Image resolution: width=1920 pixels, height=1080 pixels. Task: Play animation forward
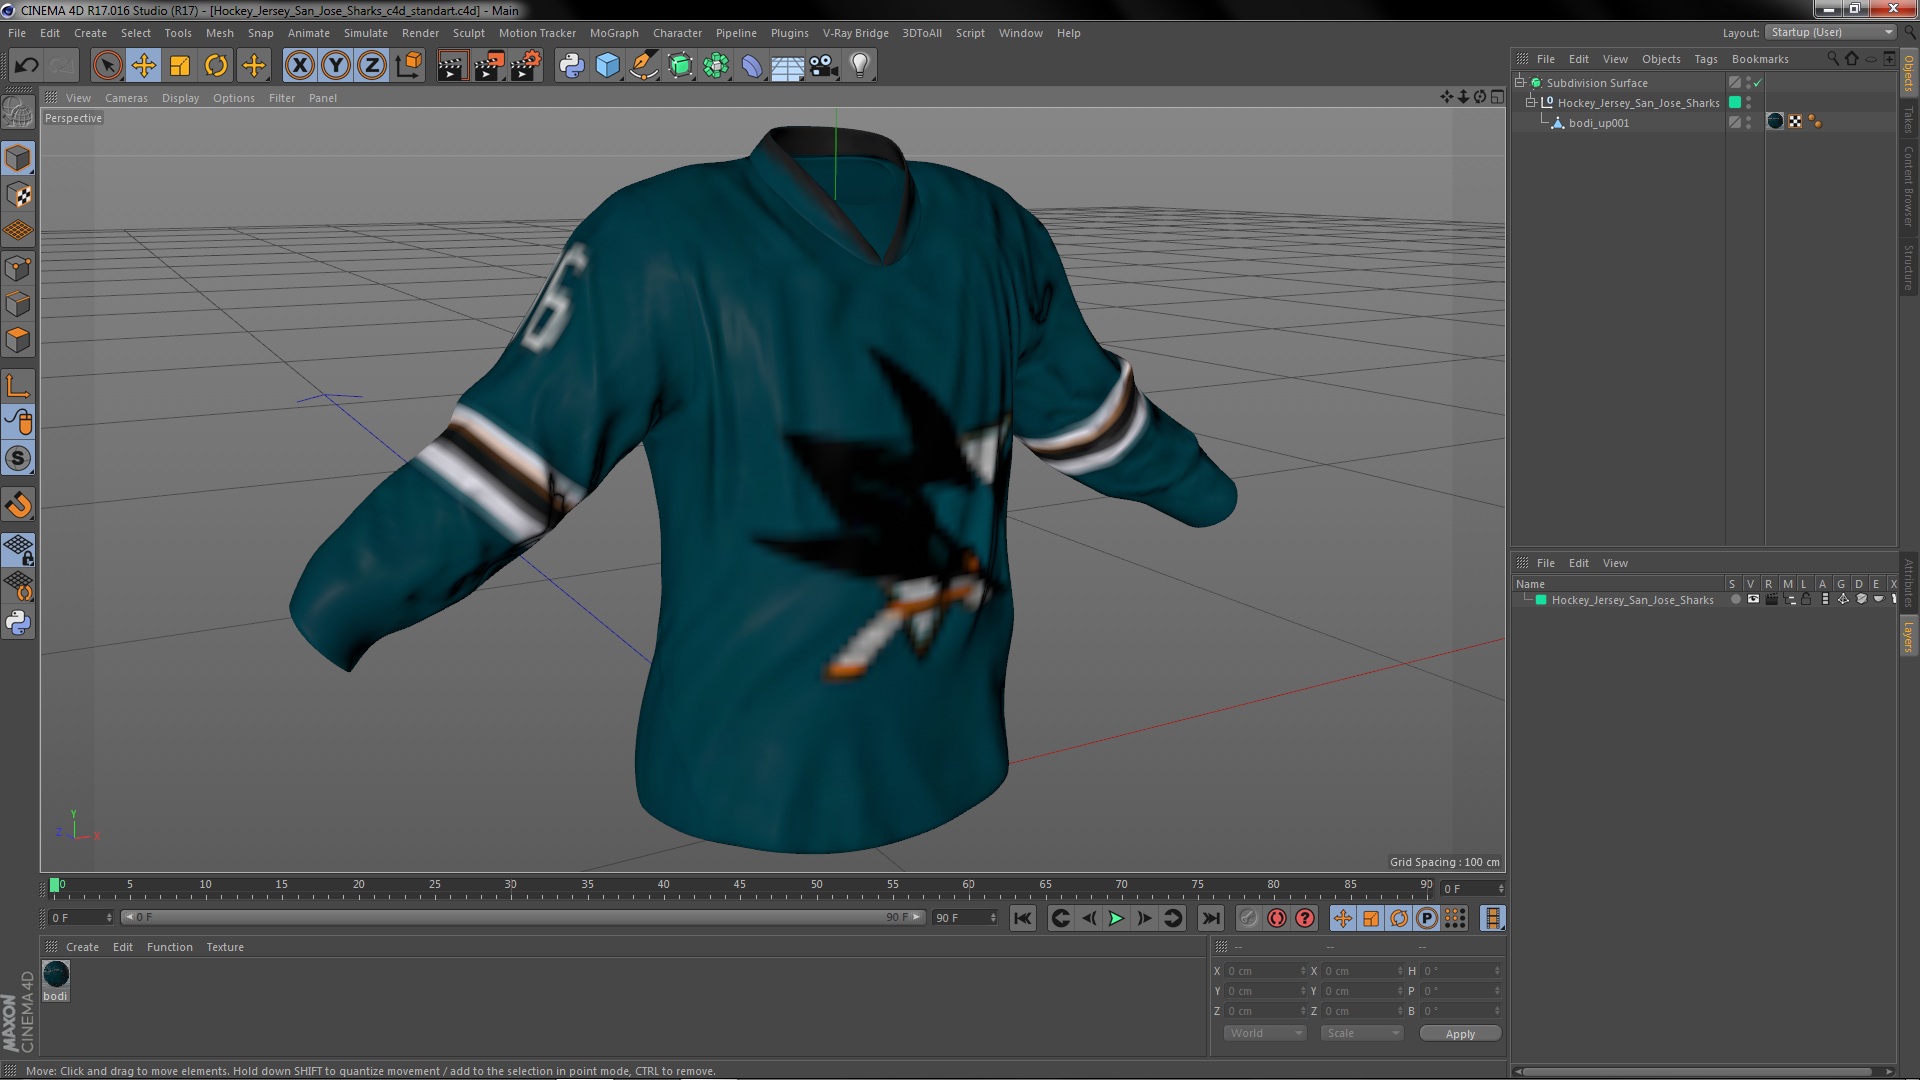1116,918
